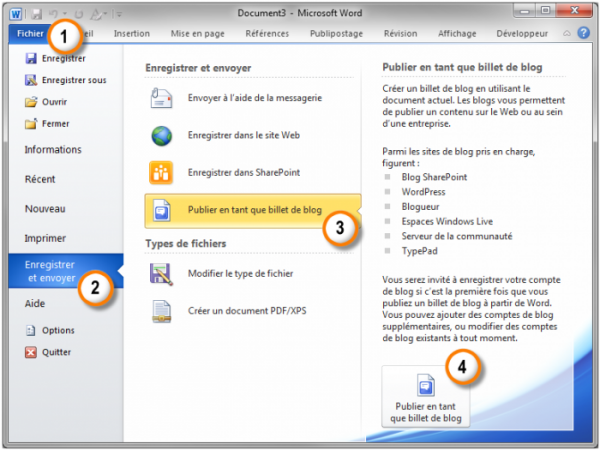
Task: Click the Enregistrer floppy disk icon
Action: pyautogui.click(x=31, y=58)
